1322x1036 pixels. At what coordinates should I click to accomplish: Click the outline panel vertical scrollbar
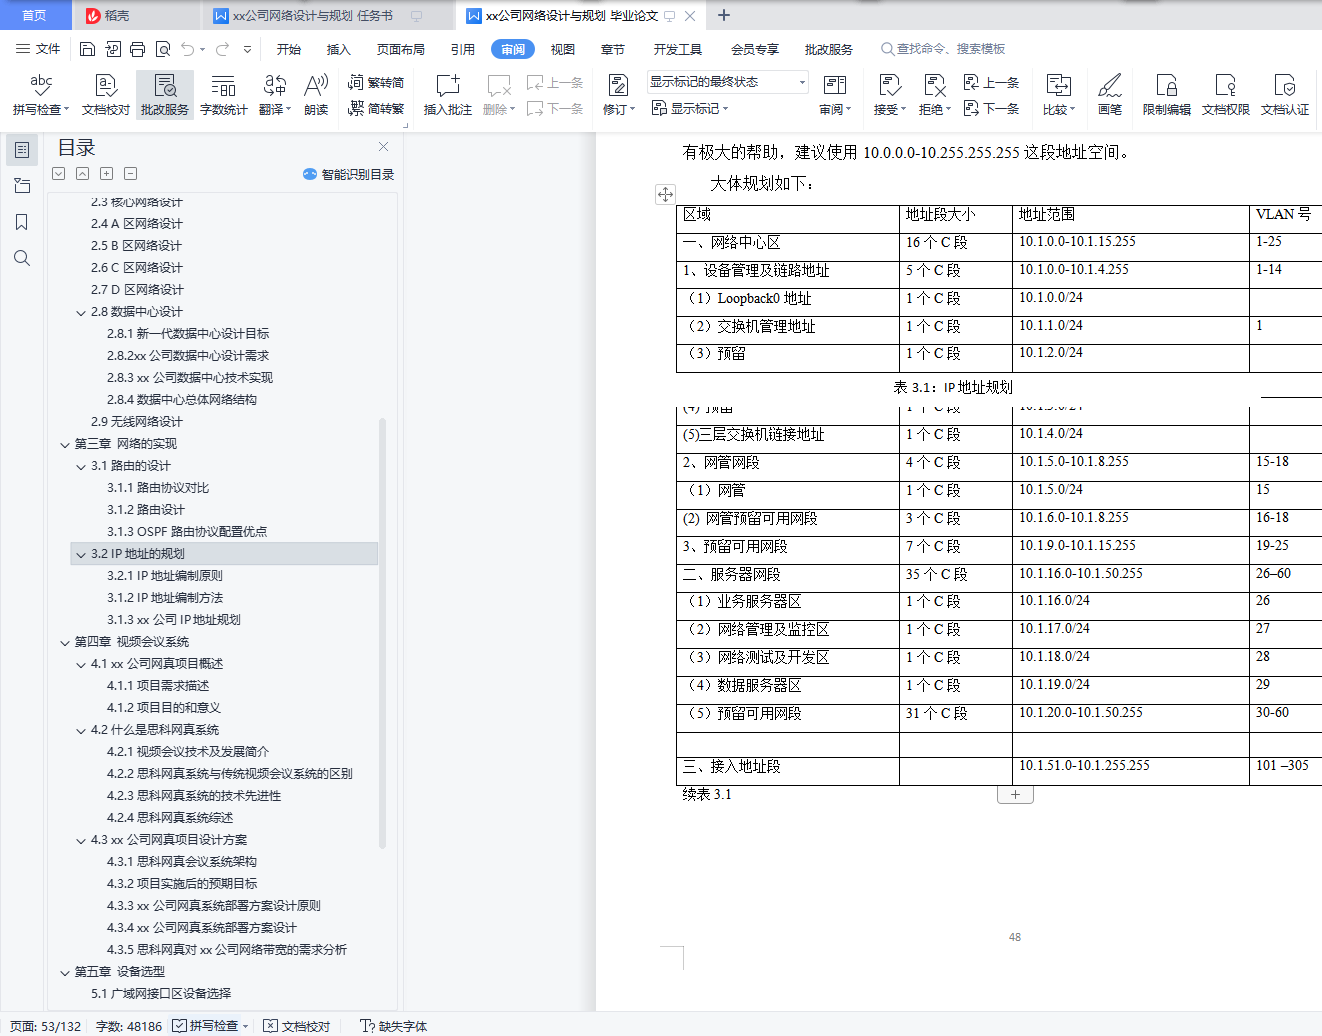click(382, 633)
